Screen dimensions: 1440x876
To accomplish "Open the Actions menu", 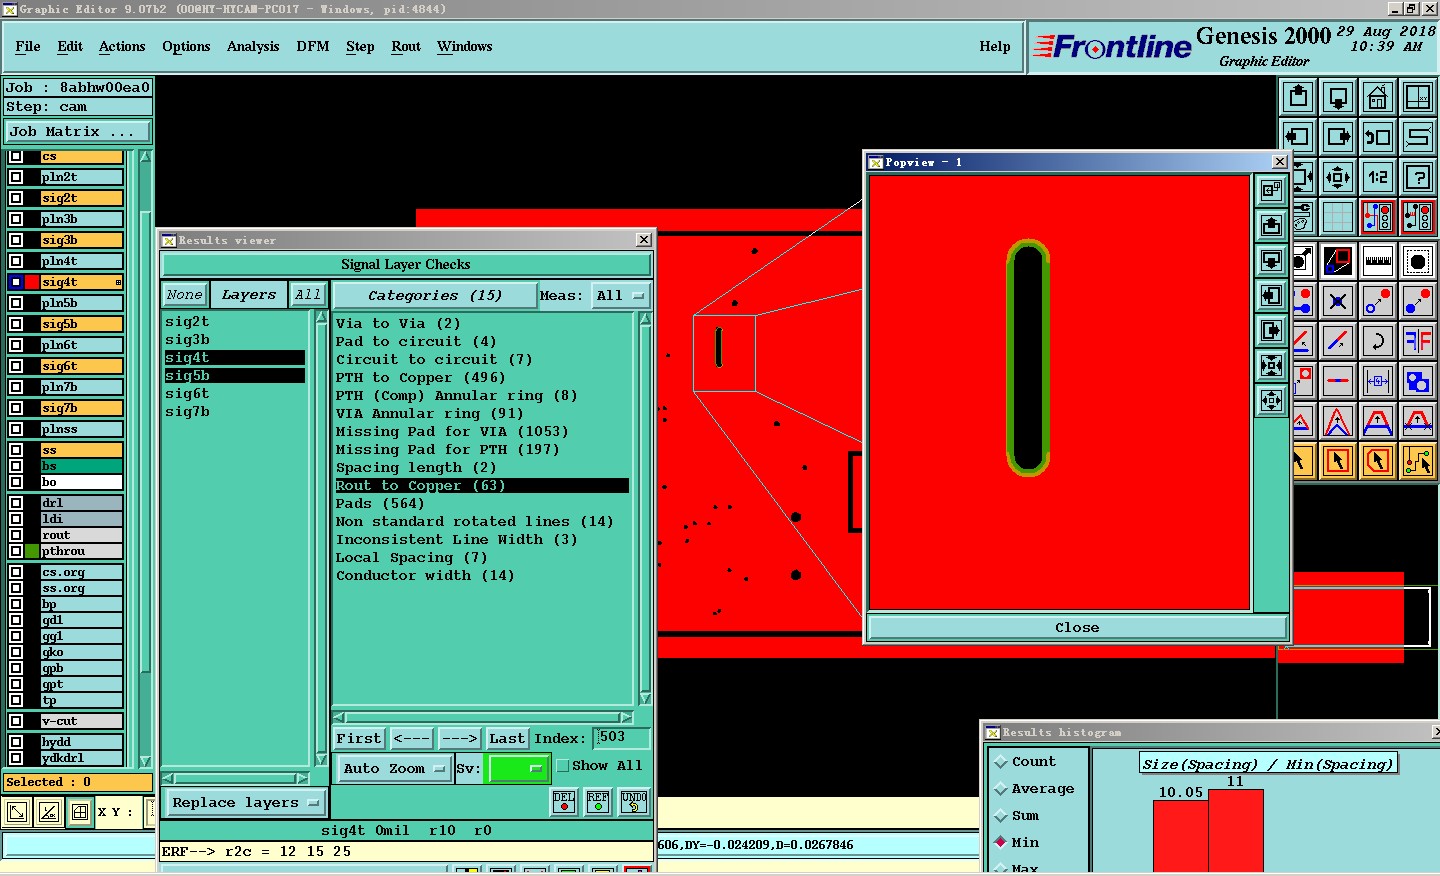I will [122, 47].
